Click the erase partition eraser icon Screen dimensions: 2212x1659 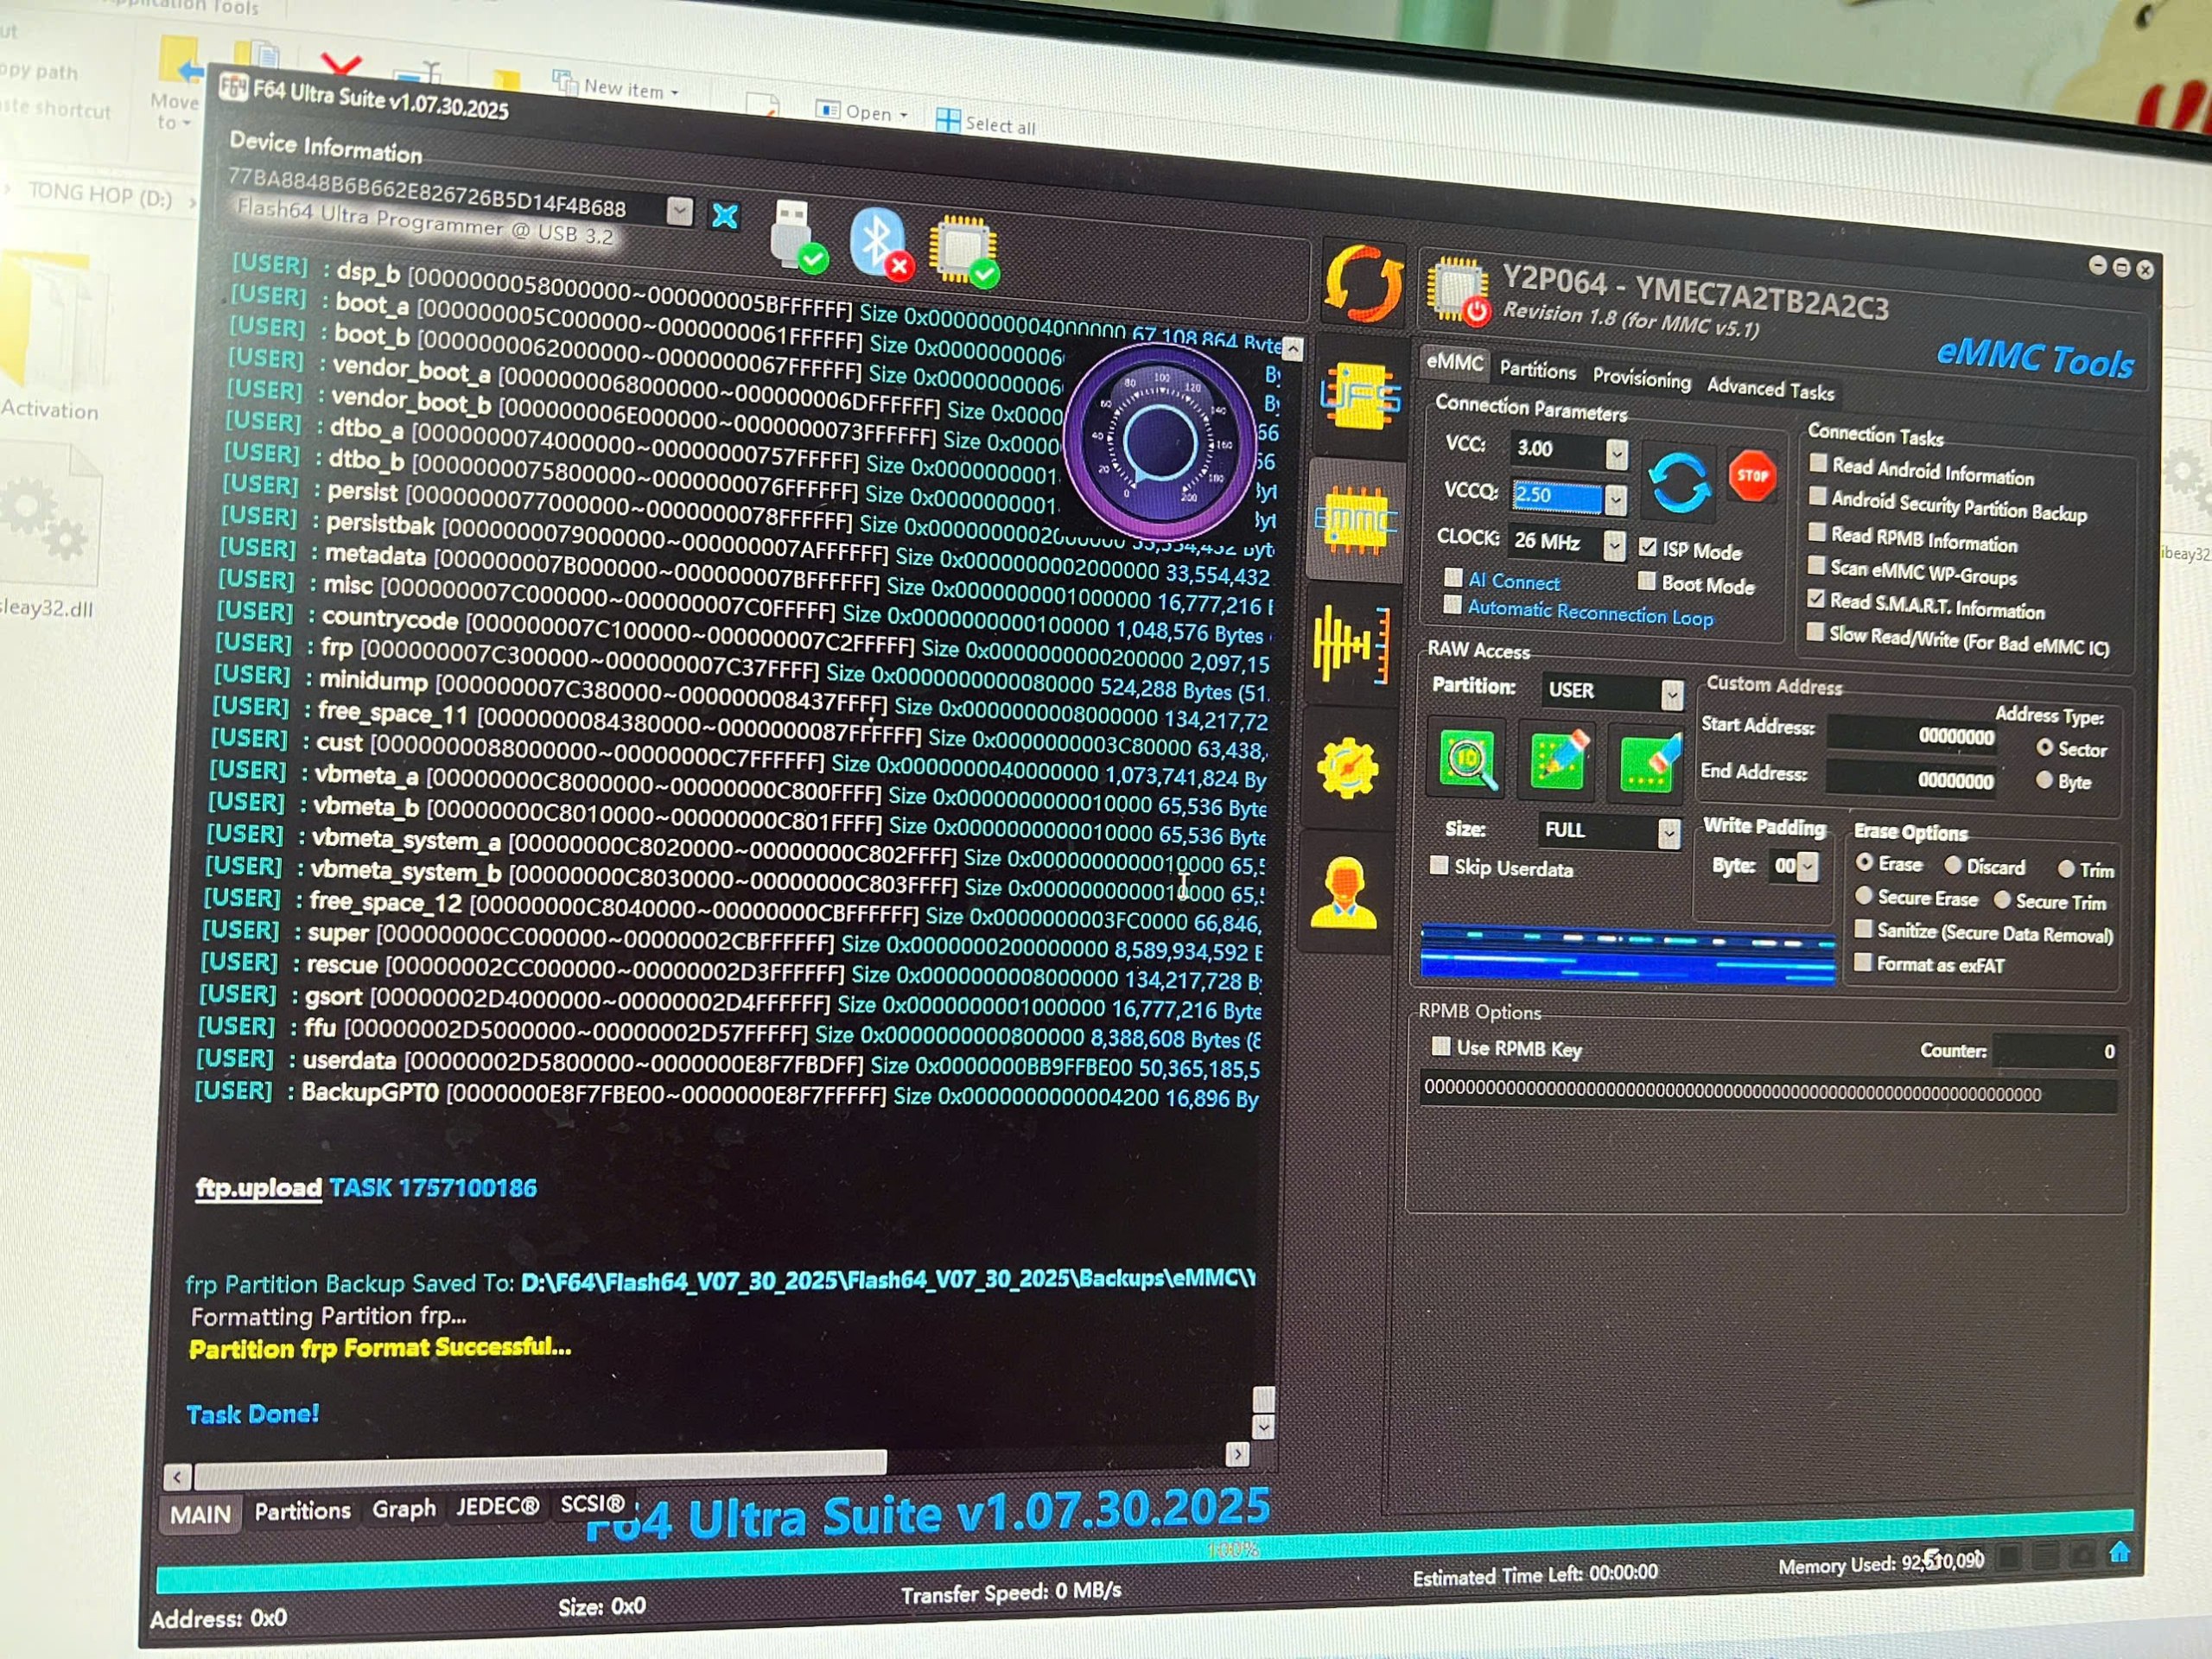point(1648,765)
